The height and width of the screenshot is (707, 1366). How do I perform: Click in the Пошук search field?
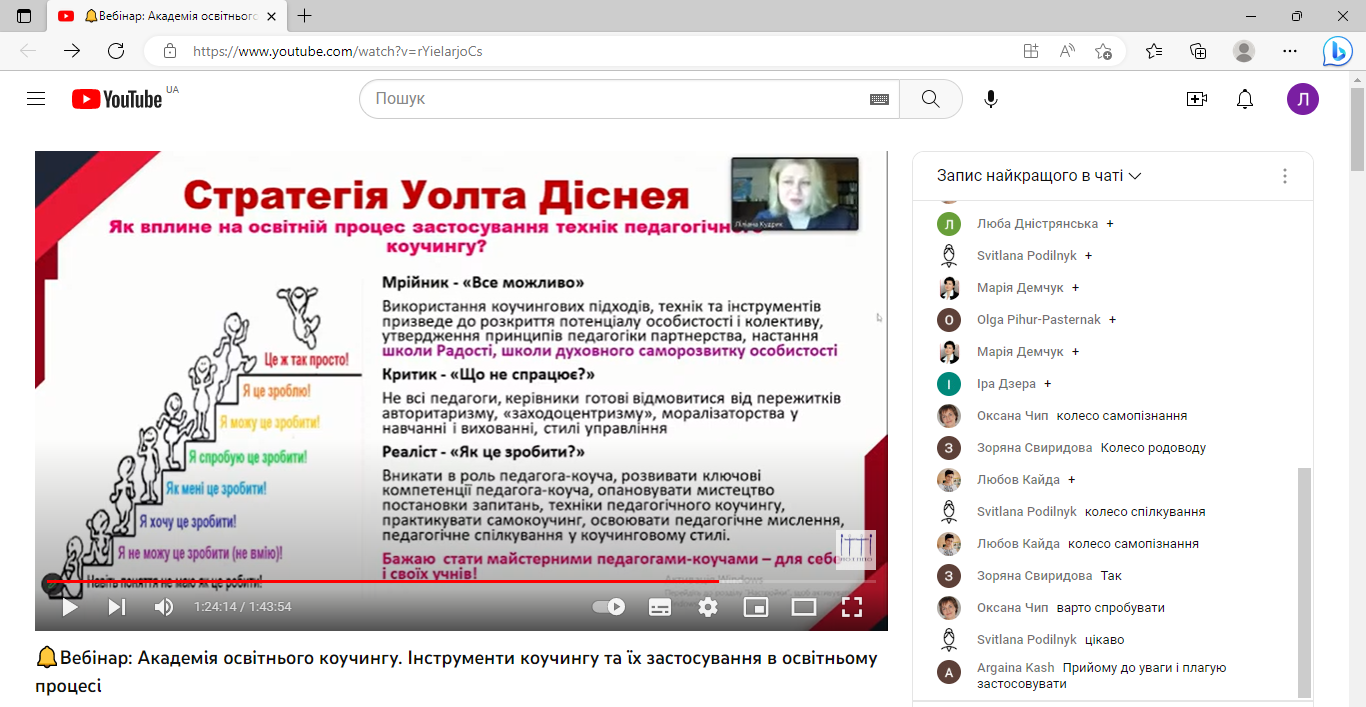[610, 99]
